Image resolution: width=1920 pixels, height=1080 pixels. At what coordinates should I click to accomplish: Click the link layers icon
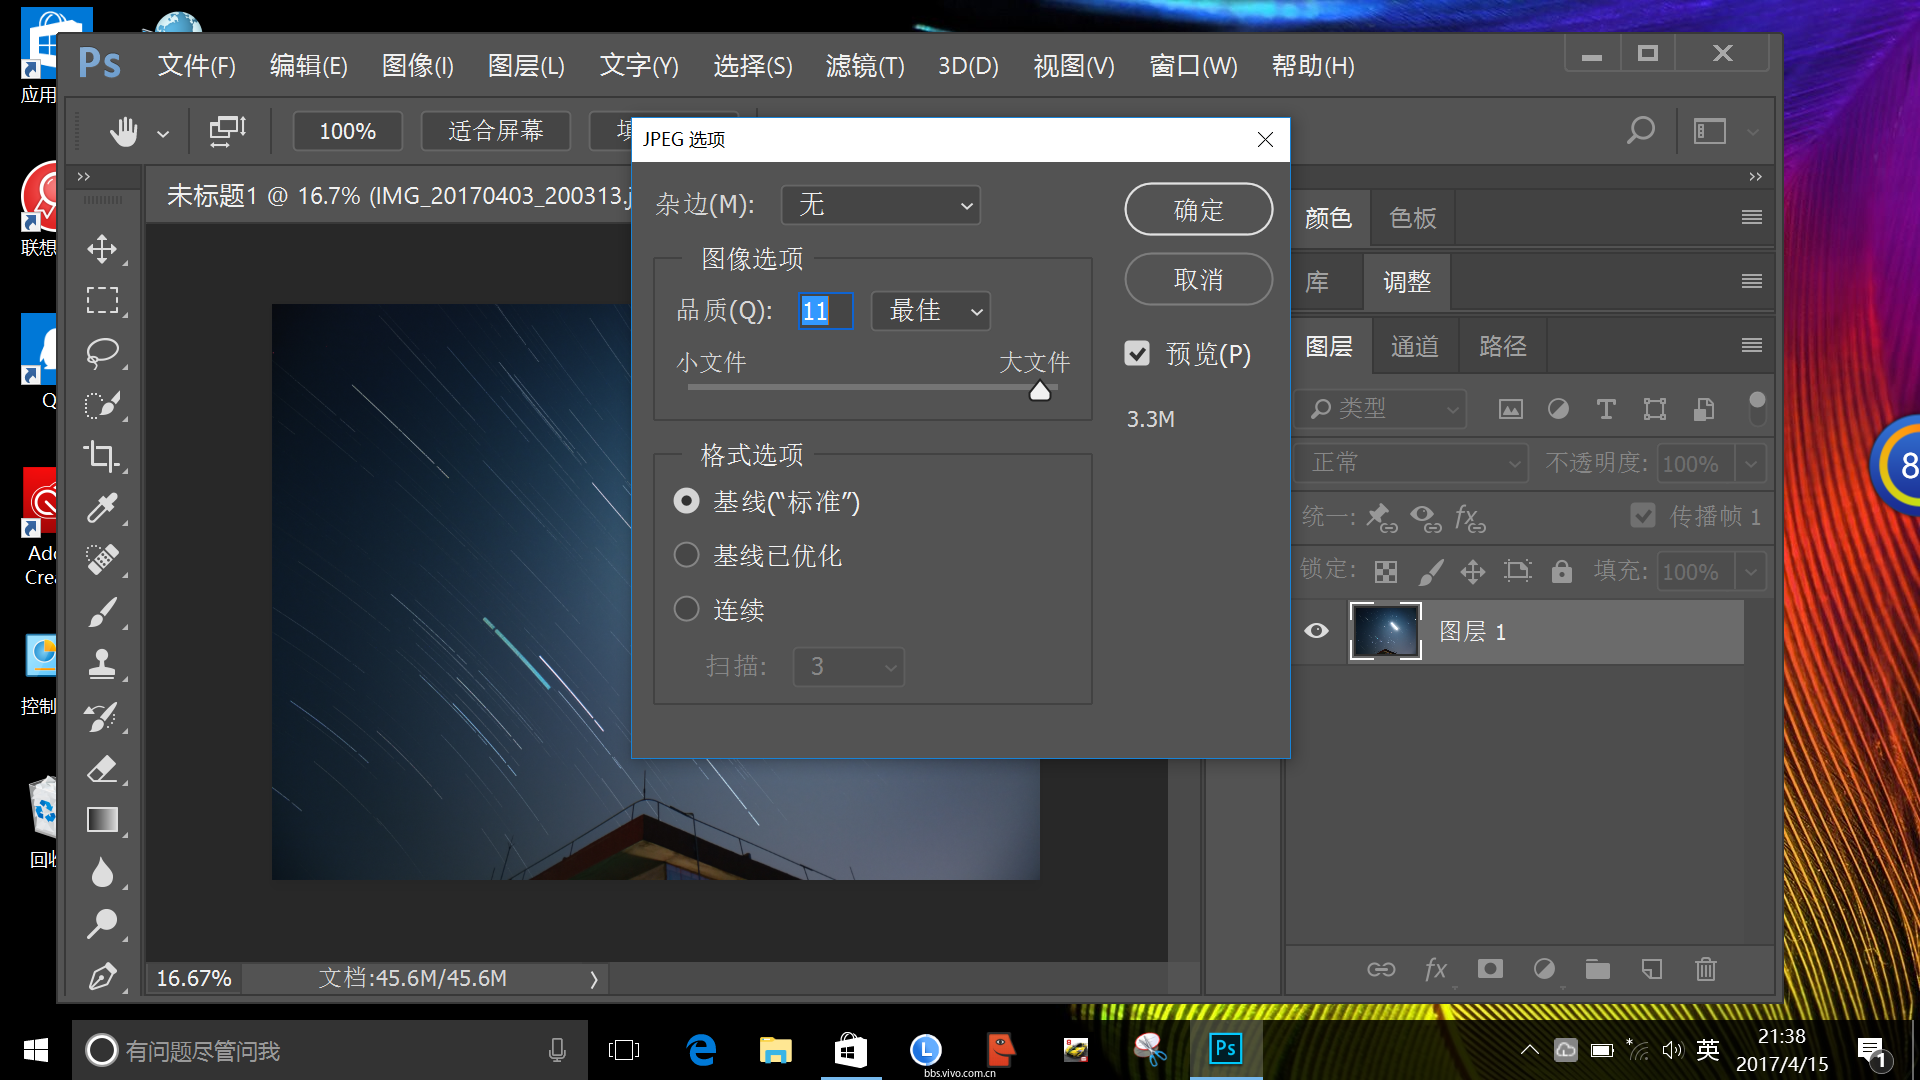(x=1381, y=969)
